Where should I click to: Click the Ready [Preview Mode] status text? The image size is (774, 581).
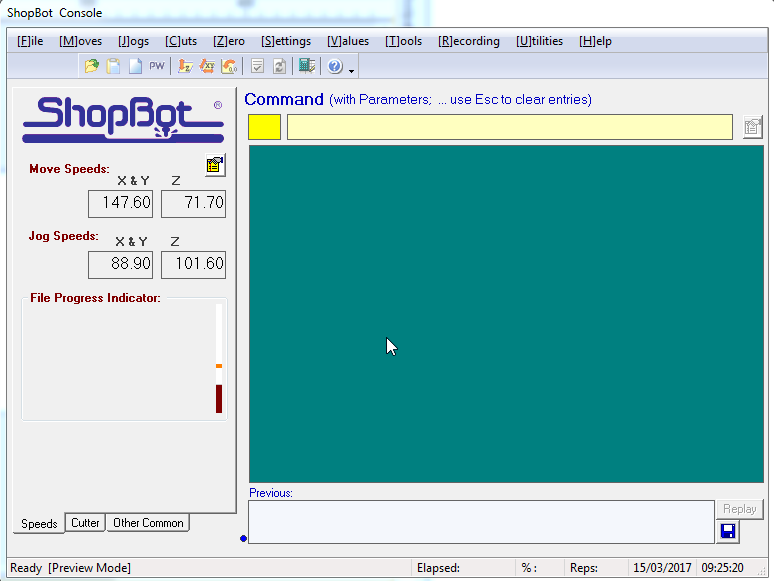click(x=70, y=568)
